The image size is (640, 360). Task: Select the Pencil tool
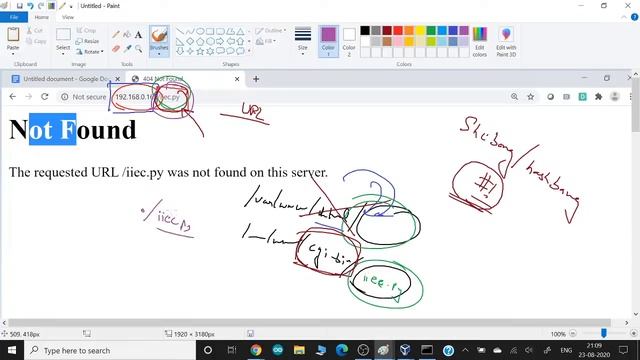coord(116,35)
